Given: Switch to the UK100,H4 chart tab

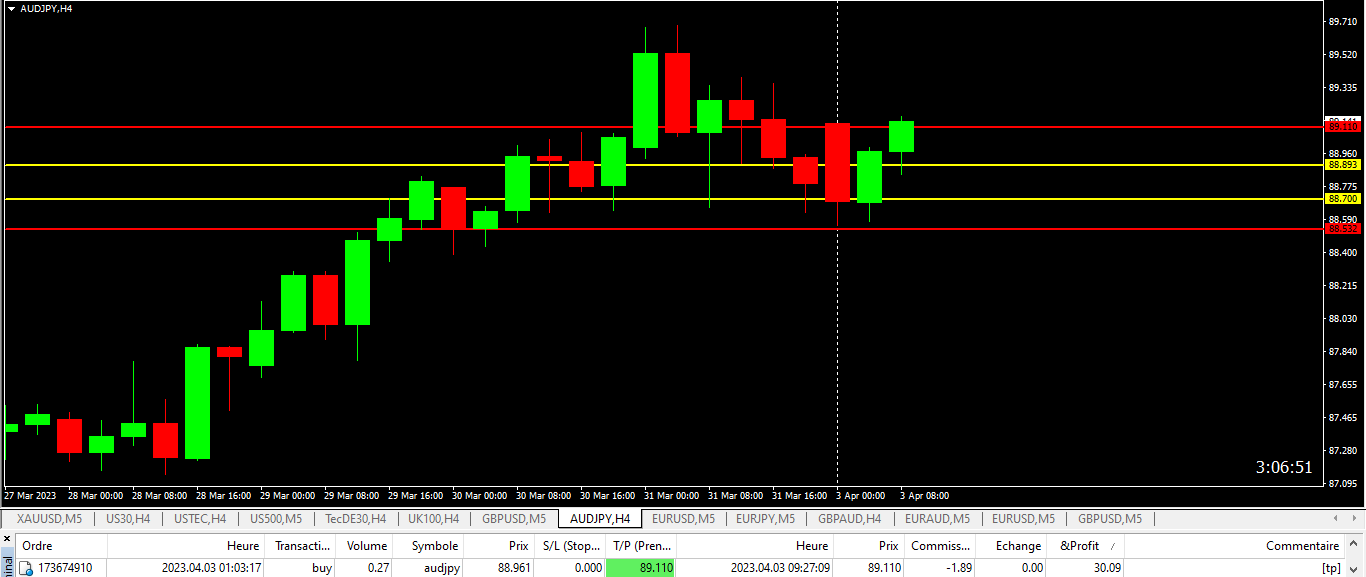Looking at the screenshot, I should pyautogui.click(x=434, y=519).
